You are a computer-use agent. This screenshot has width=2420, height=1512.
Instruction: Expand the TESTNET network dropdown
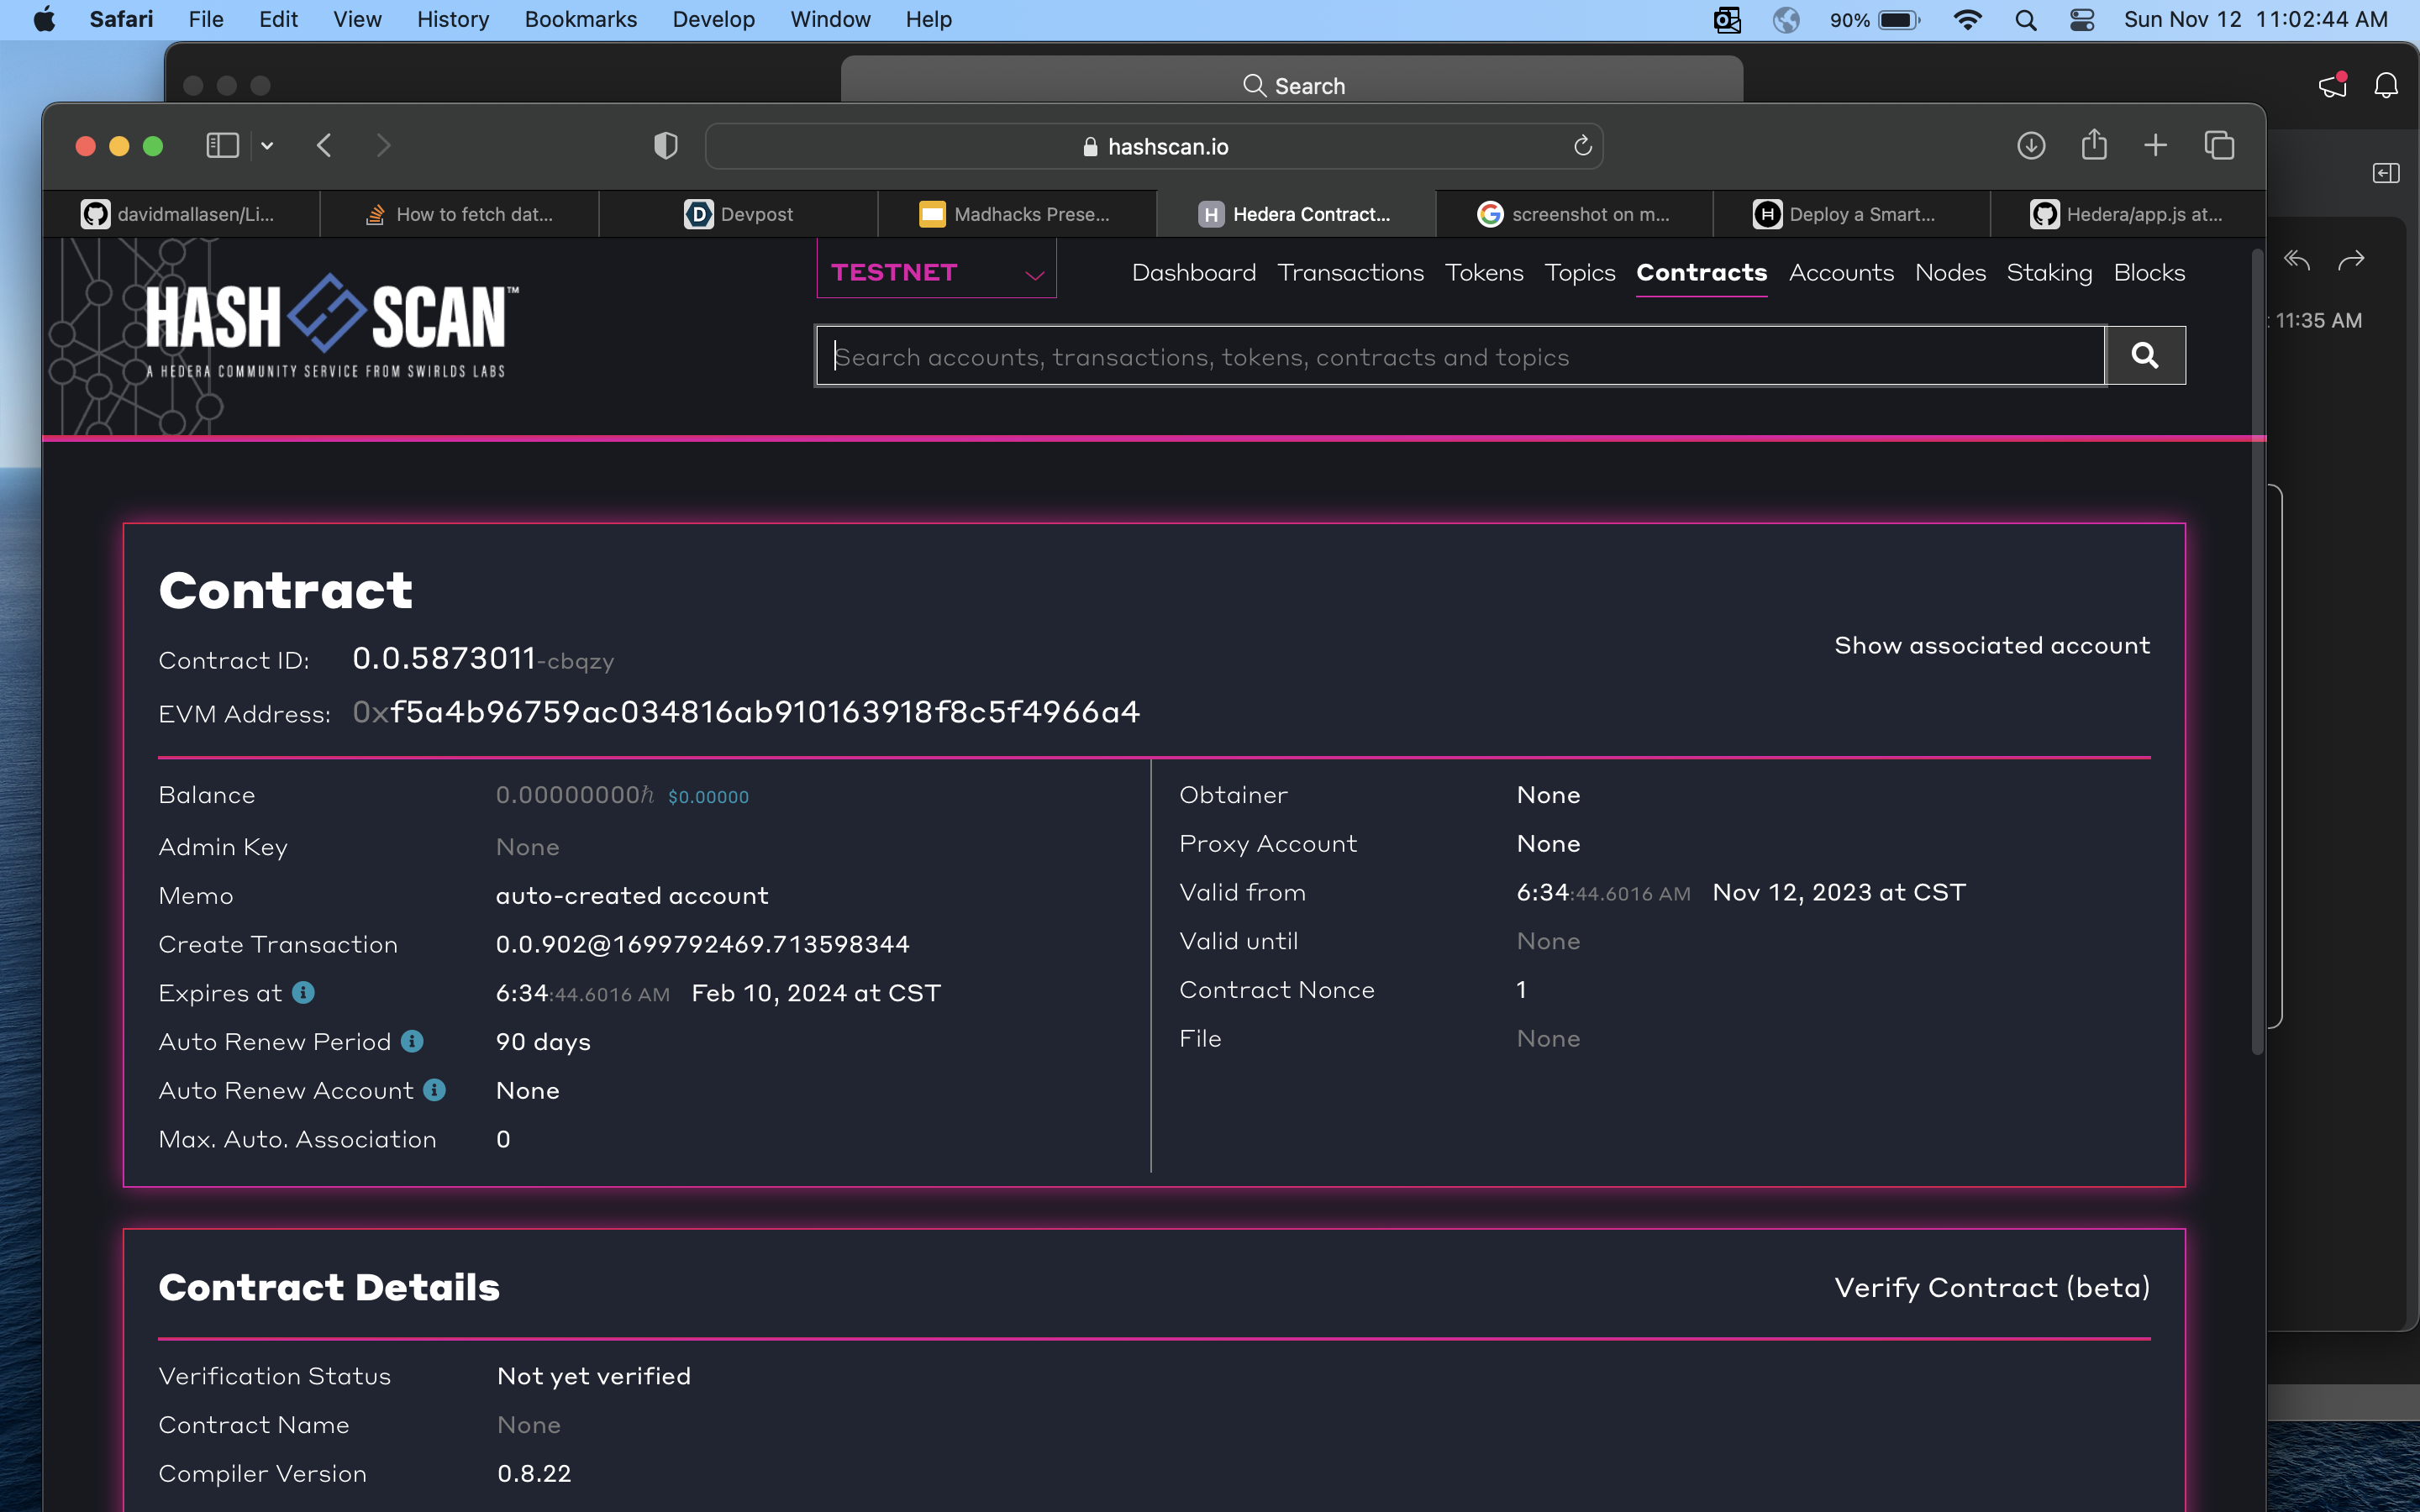coord(936,272)
